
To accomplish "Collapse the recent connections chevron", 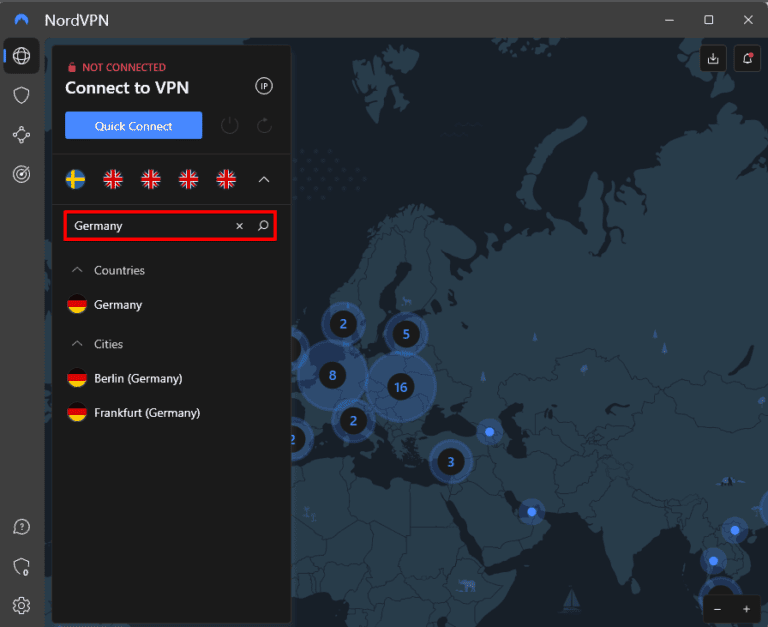I will [264, 179].
